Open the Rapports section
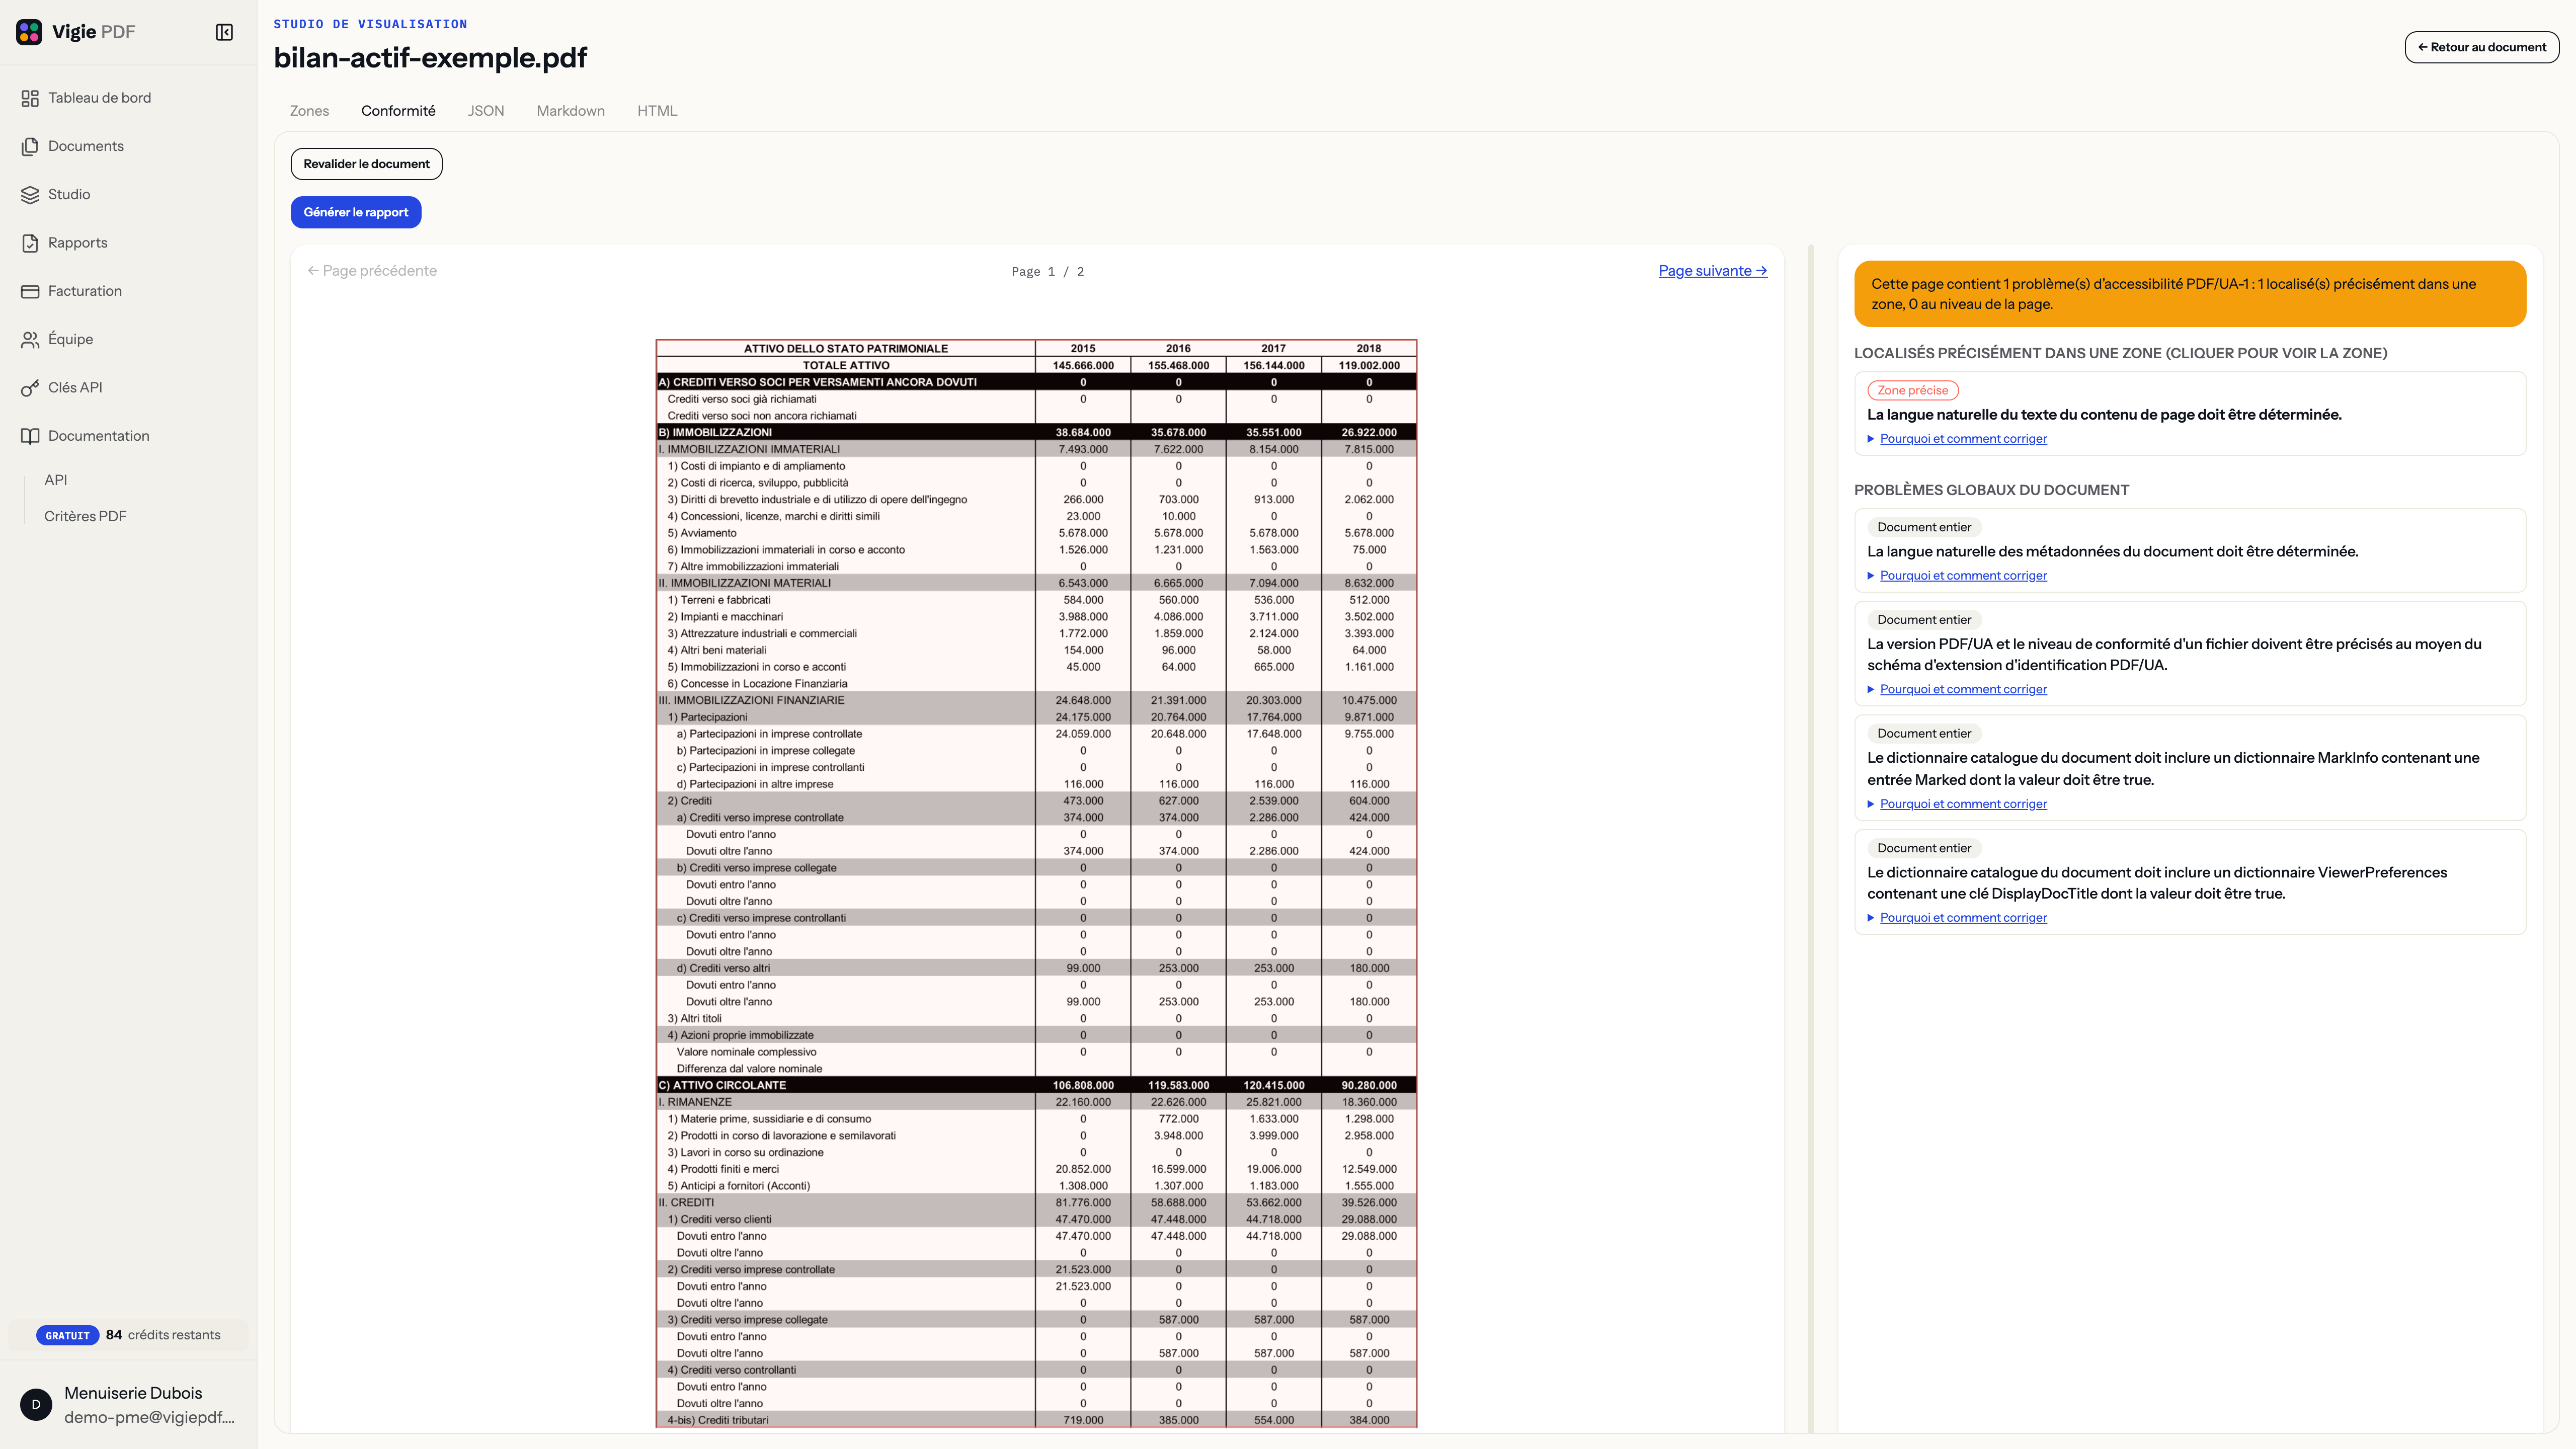2576x1449 pixels. [x=128, y=243]
